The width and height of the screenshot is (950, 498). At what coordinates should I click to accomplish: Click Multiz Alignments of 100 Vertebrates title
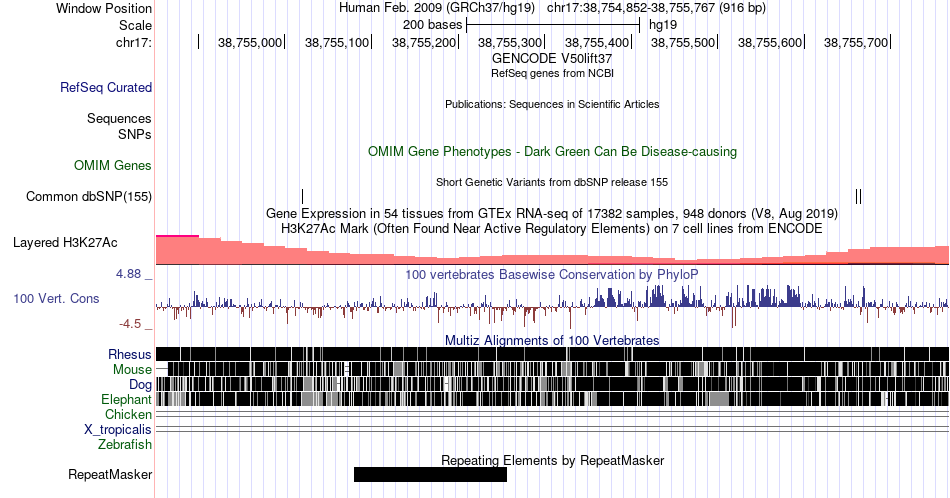(x=552, y=340)
